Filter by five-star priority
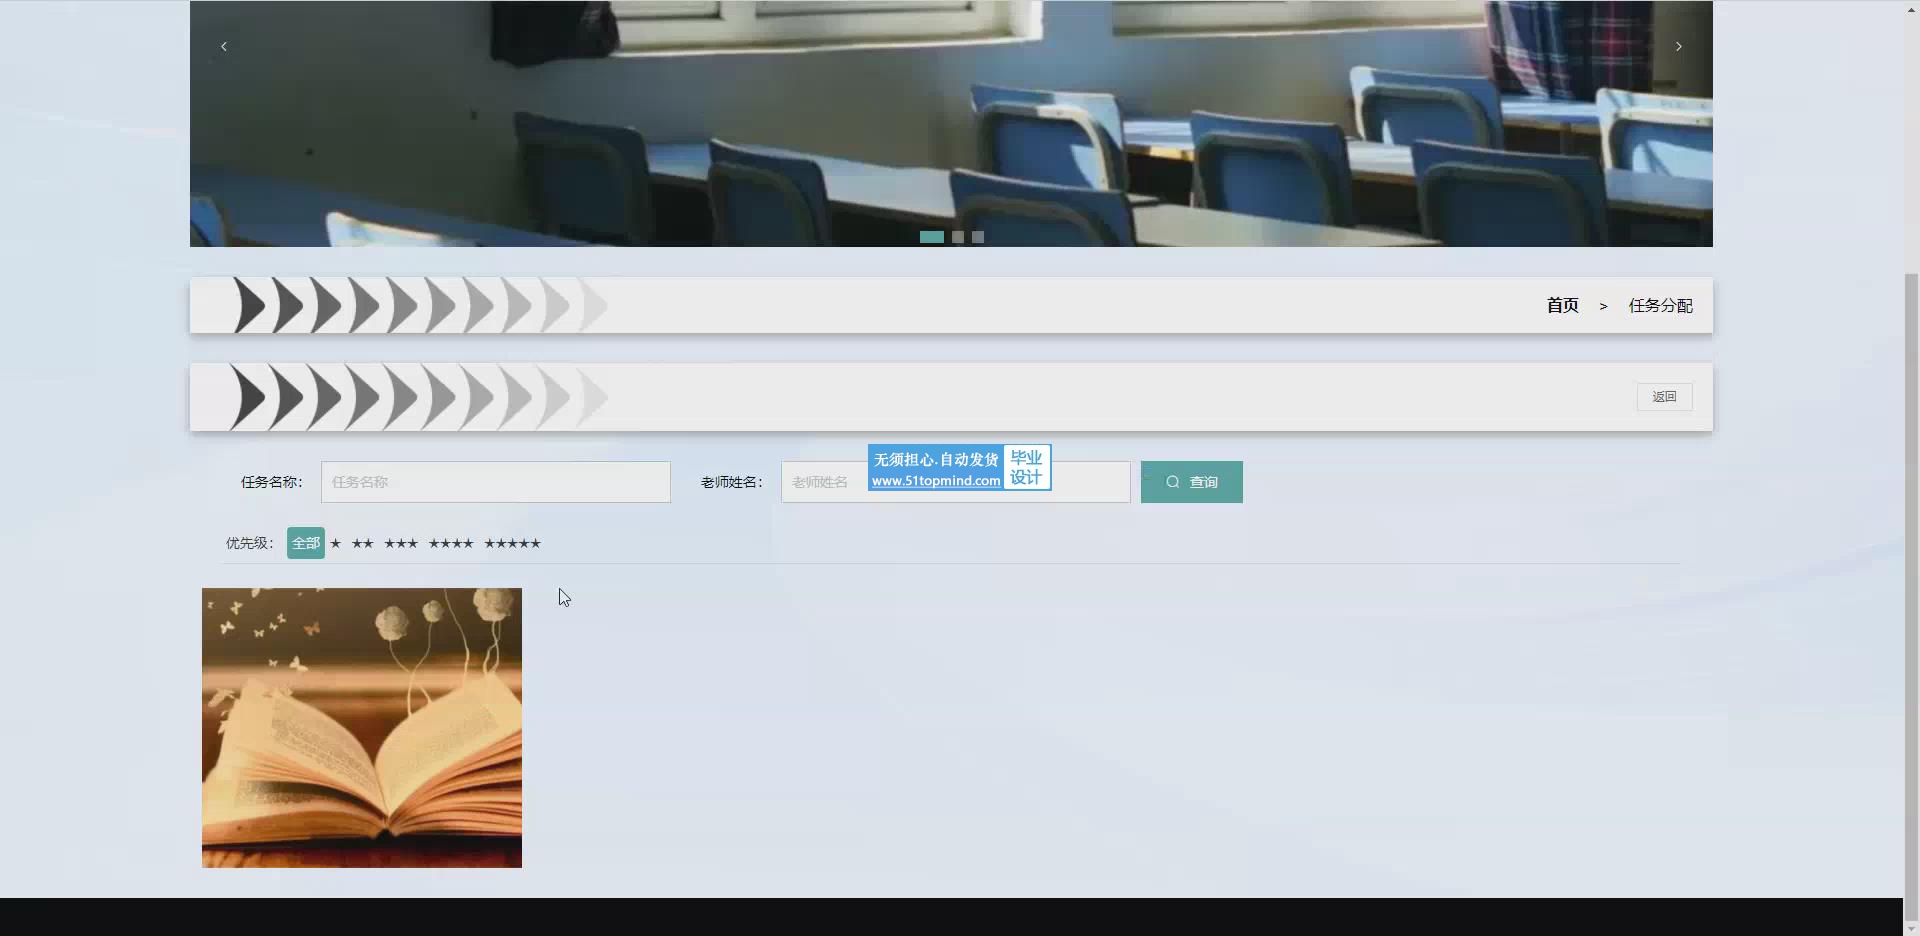The height and width of the screenshot is (936, 1920). (512, 543)
